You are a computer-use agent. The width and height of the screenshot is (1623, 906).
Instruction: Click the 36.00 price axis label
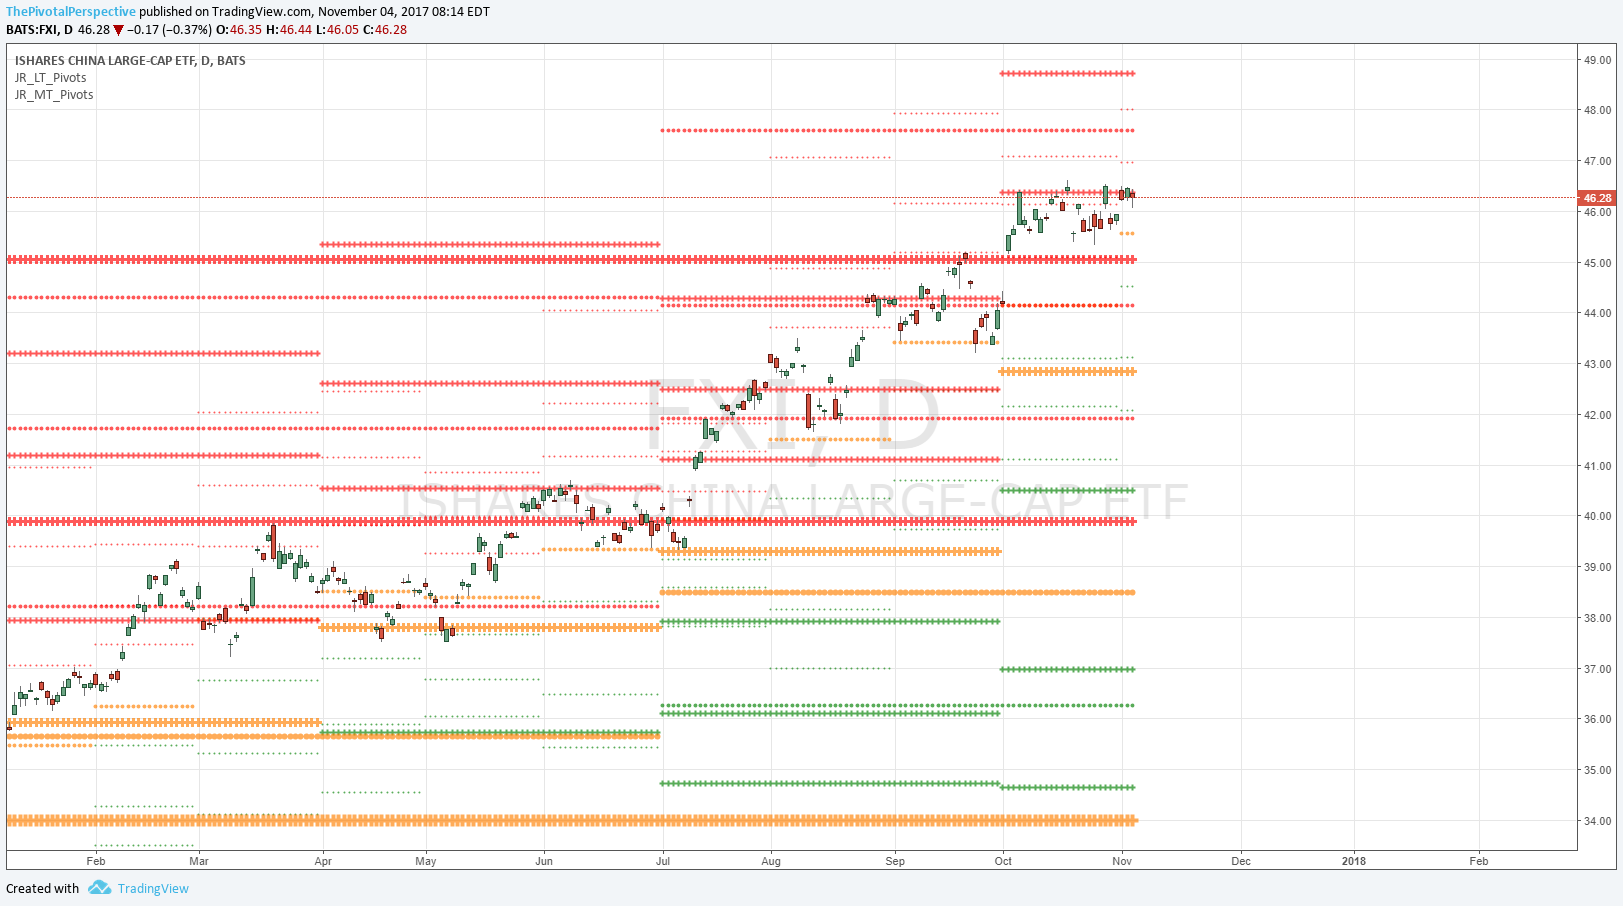pyautogui.click(x=1597, y=719)
